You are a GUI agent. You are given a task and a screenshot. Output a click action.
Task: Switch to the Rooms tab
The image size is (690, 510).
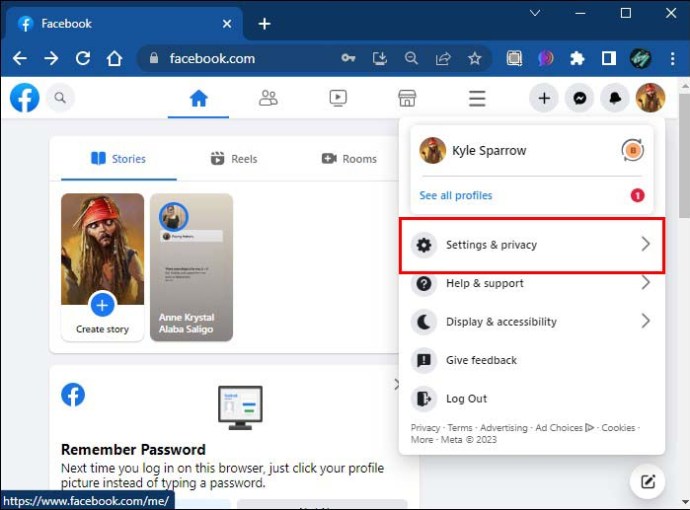[x=349, y=158]
